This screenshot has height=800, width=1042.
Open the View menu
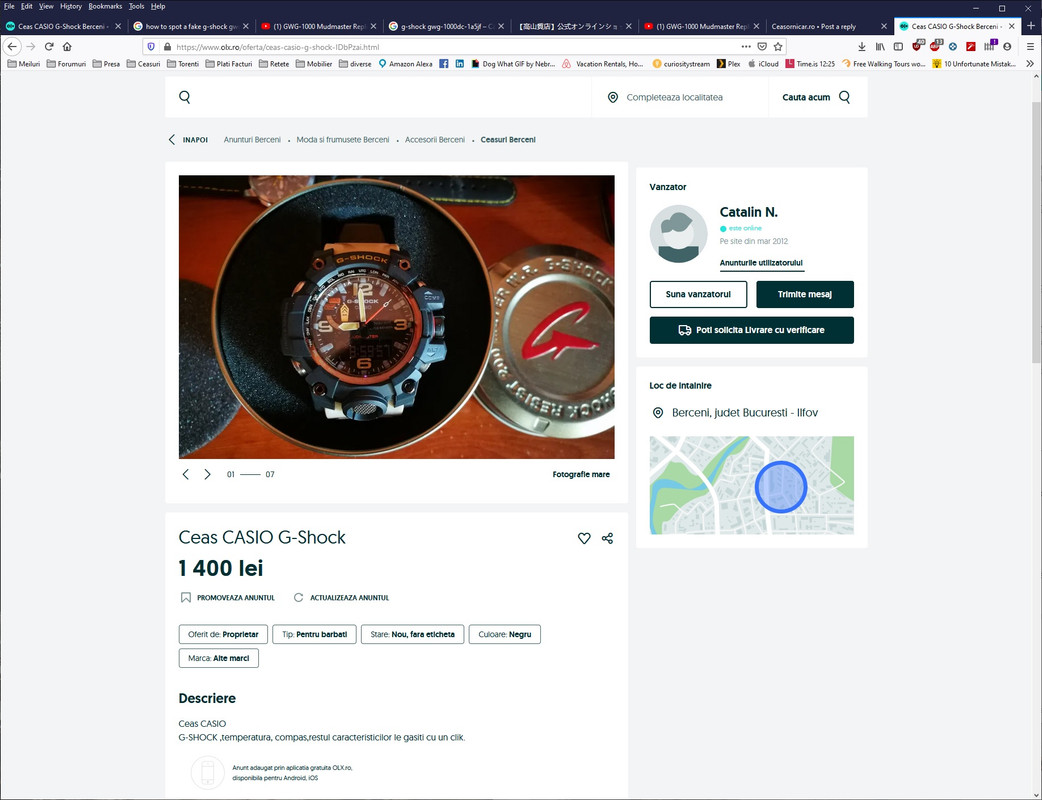pyautogui.click(x=46, y=6)
